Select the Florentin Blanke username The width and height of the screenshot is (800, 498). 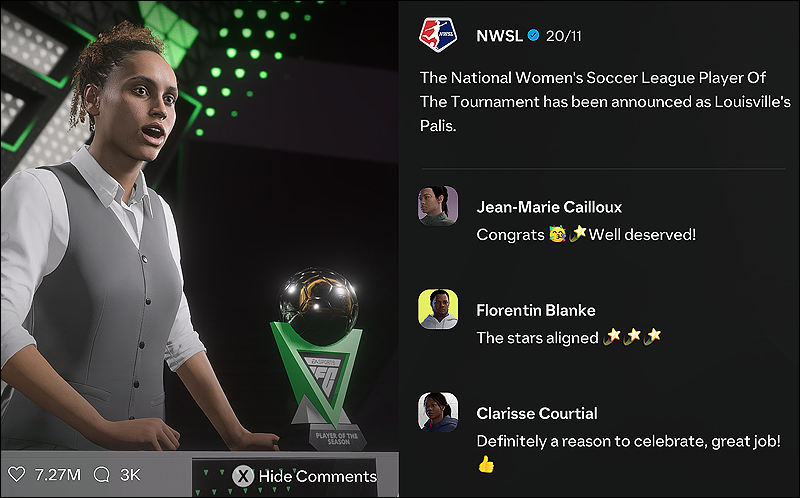(536, 310)
